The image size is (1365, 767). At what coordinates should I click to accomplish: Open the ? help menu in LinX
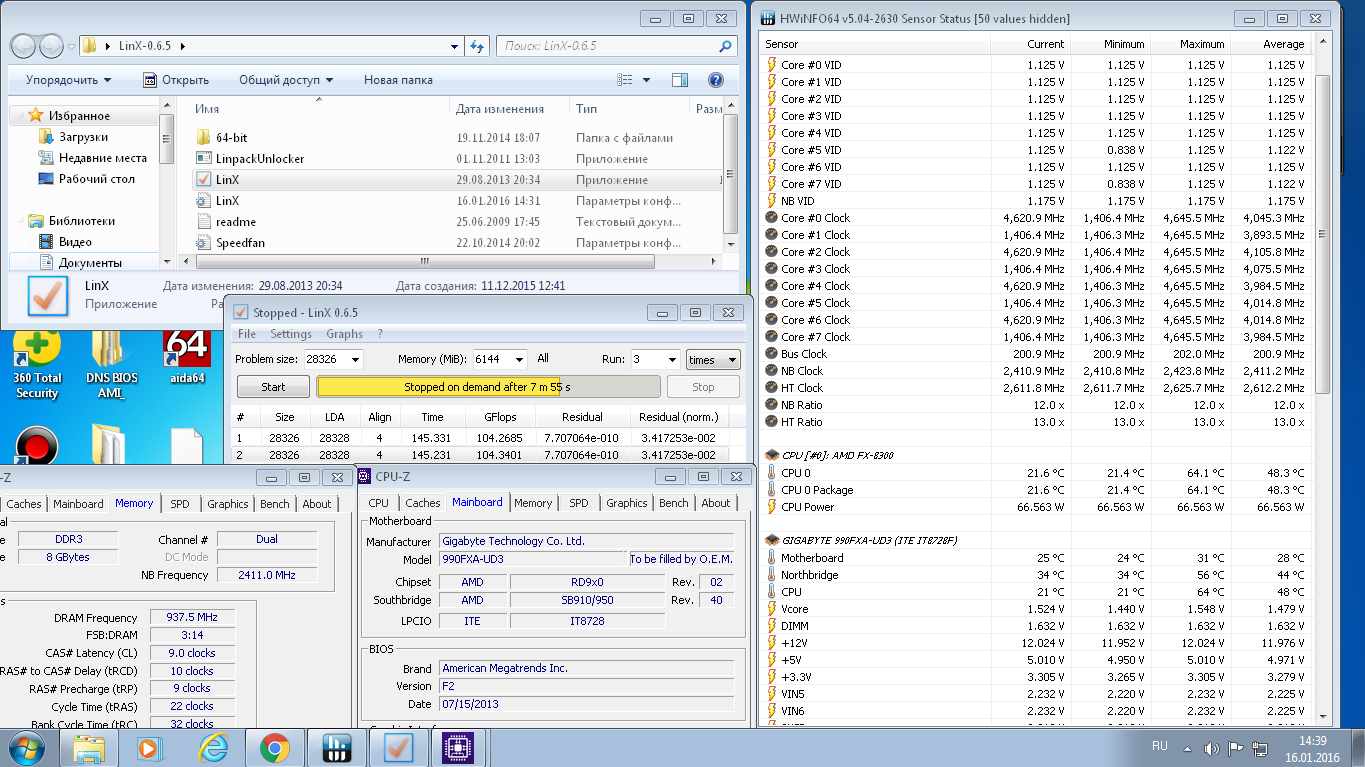click(379, 334)
